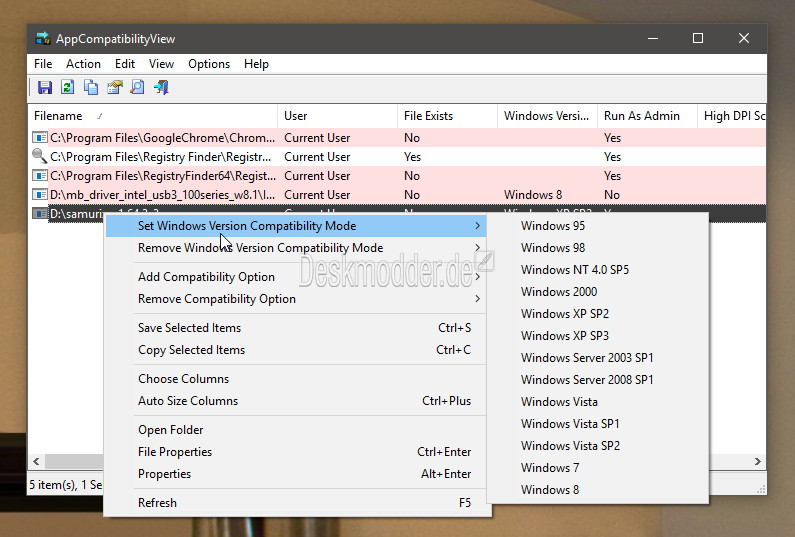Viewport: 795px width, 537px height.
Task: Expand Add Compatibility Option submenu arrow
Action: (477, 276)
